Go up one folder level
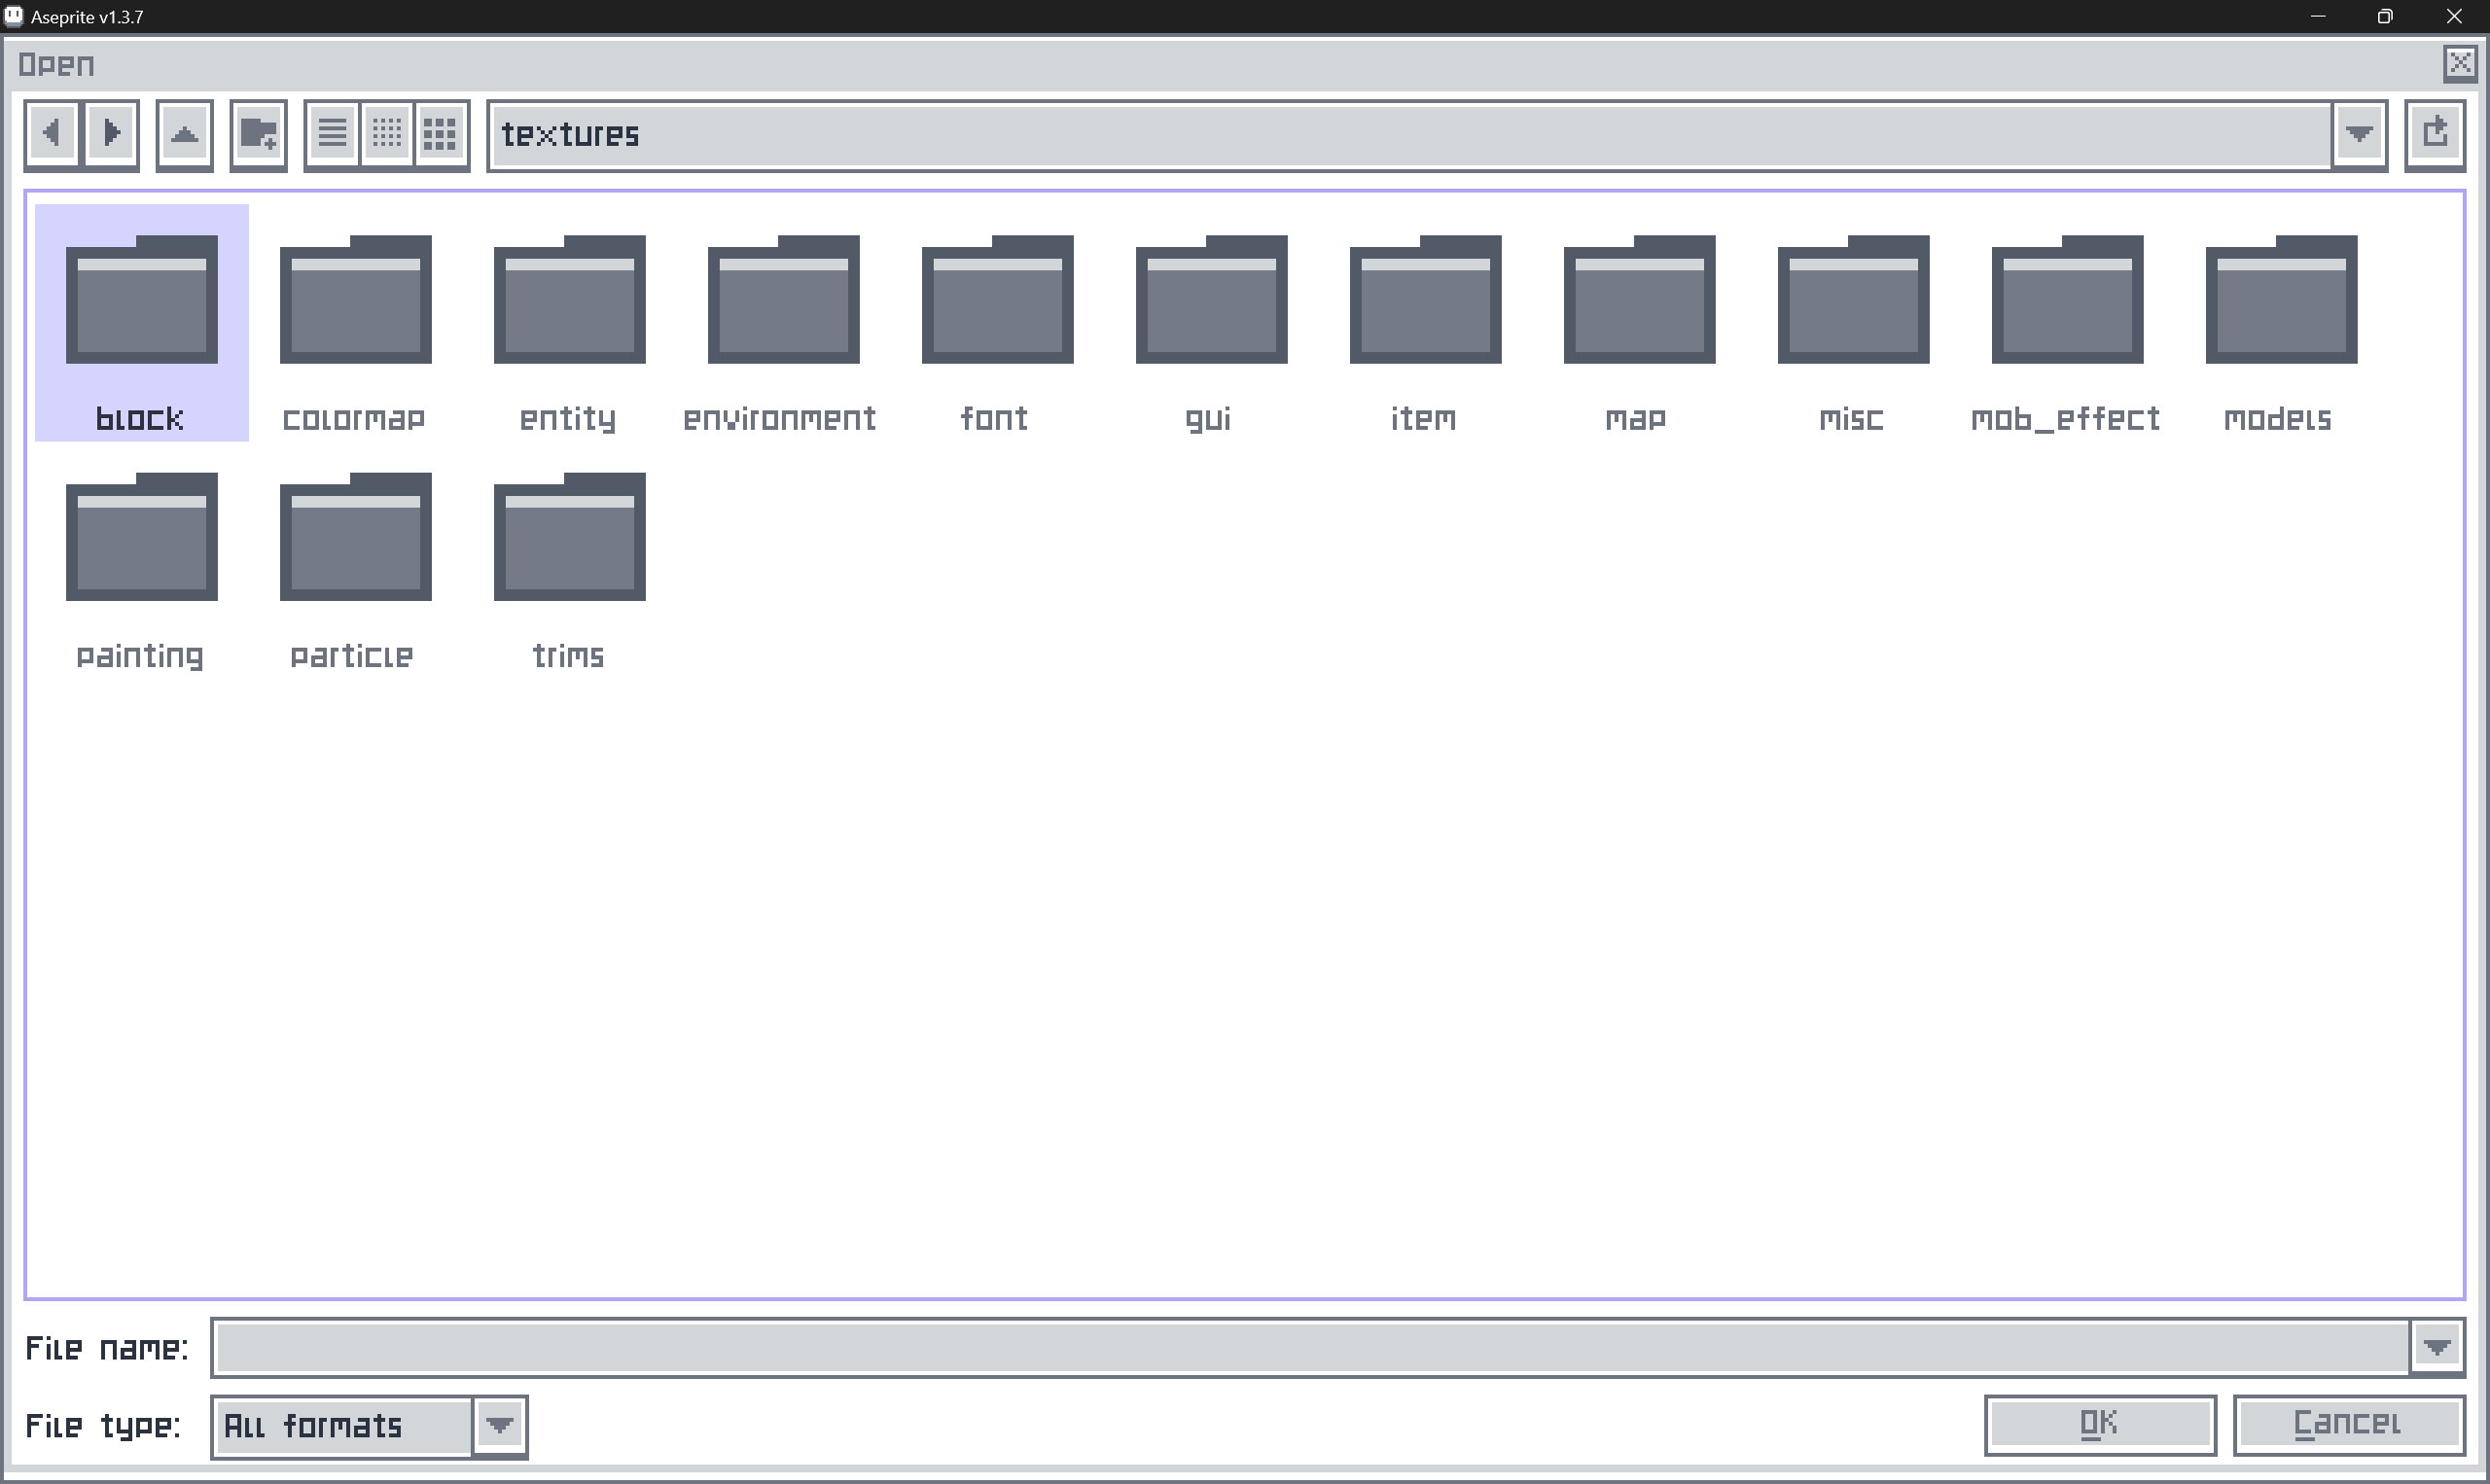 point(184,134)
